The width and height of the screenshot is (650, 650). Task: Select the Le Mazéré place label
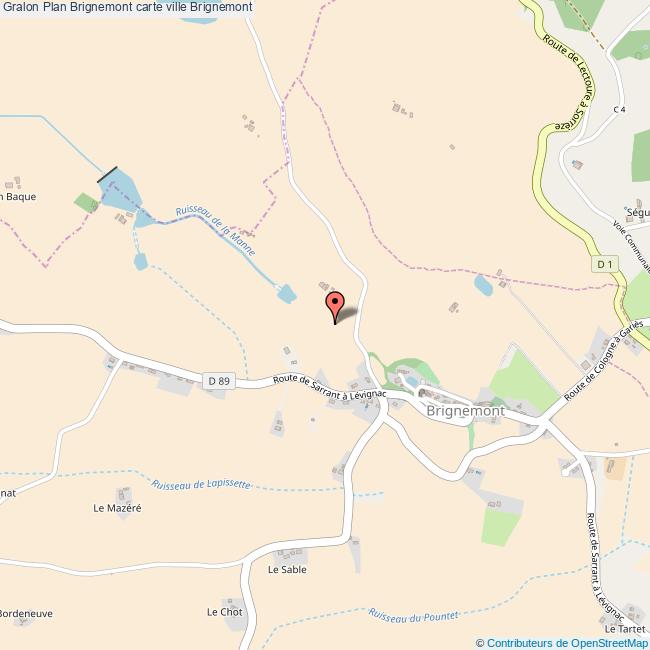(117, 508)
